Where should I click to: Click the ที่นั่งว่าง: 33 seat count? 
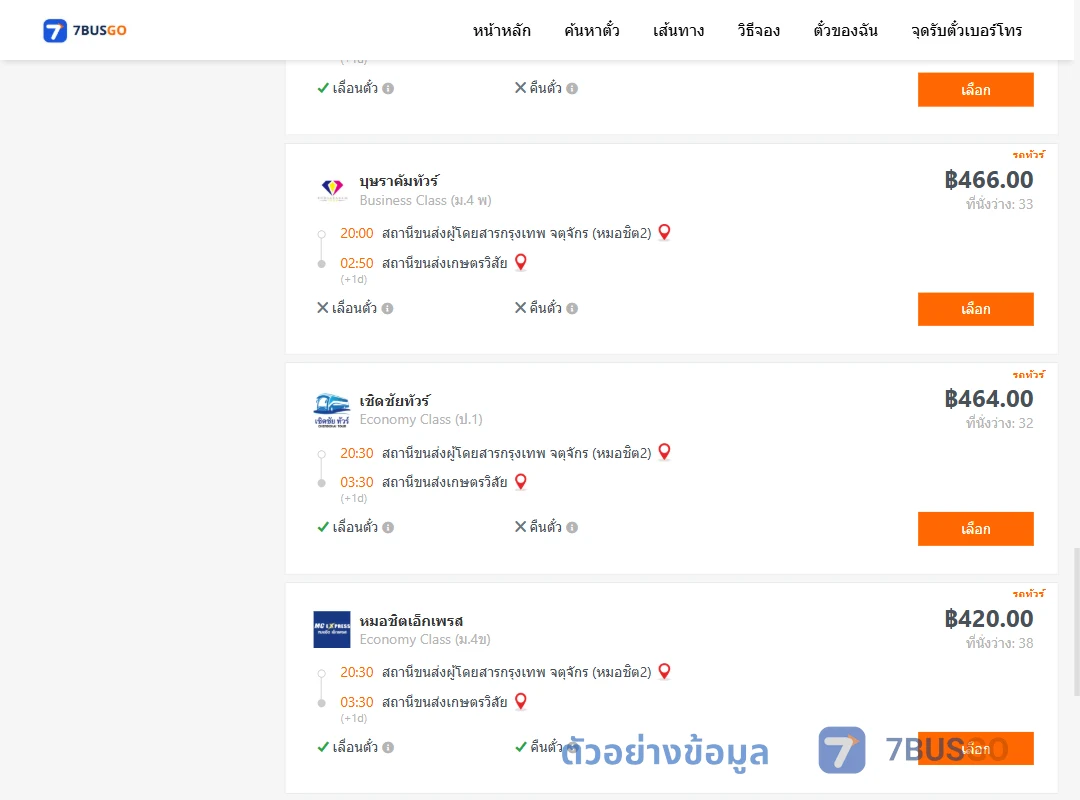(999, 204)
